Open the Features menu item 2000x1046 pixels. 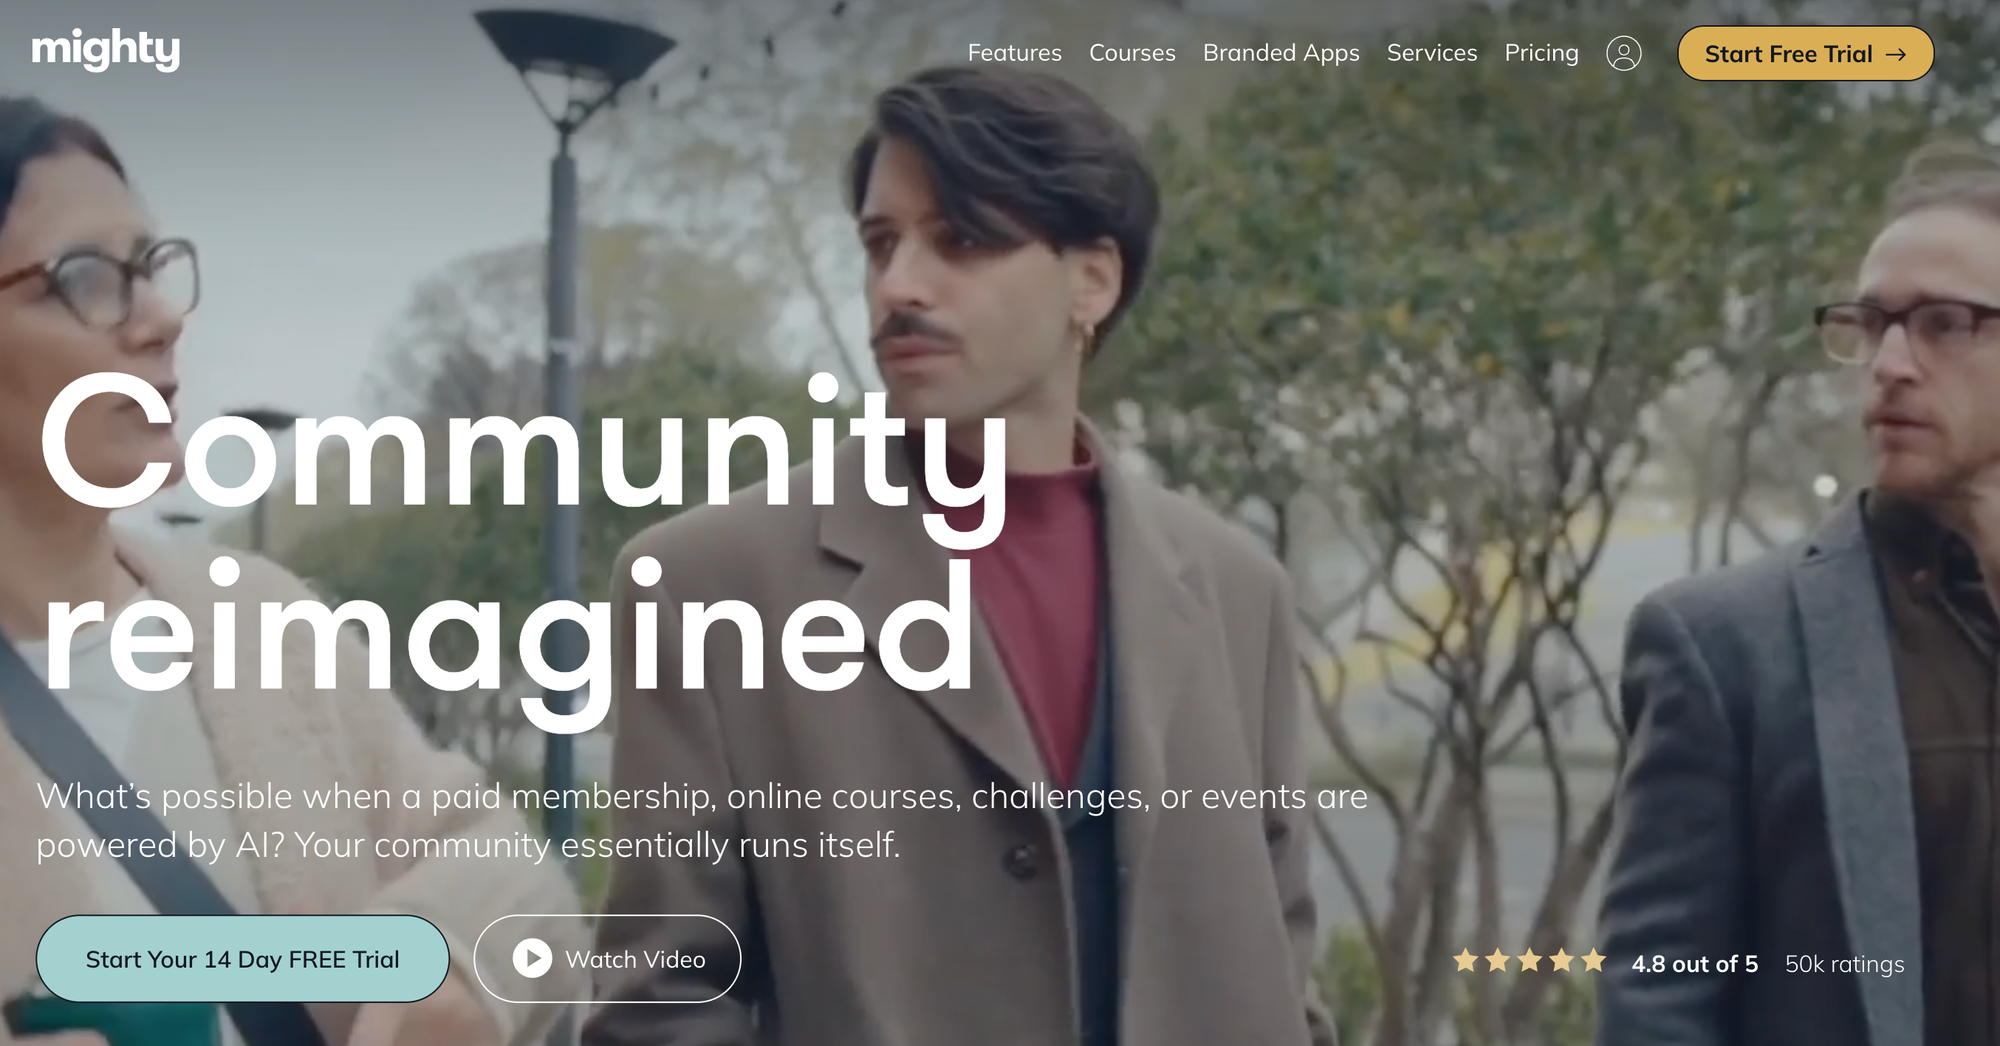click(x=1014, y=53)
